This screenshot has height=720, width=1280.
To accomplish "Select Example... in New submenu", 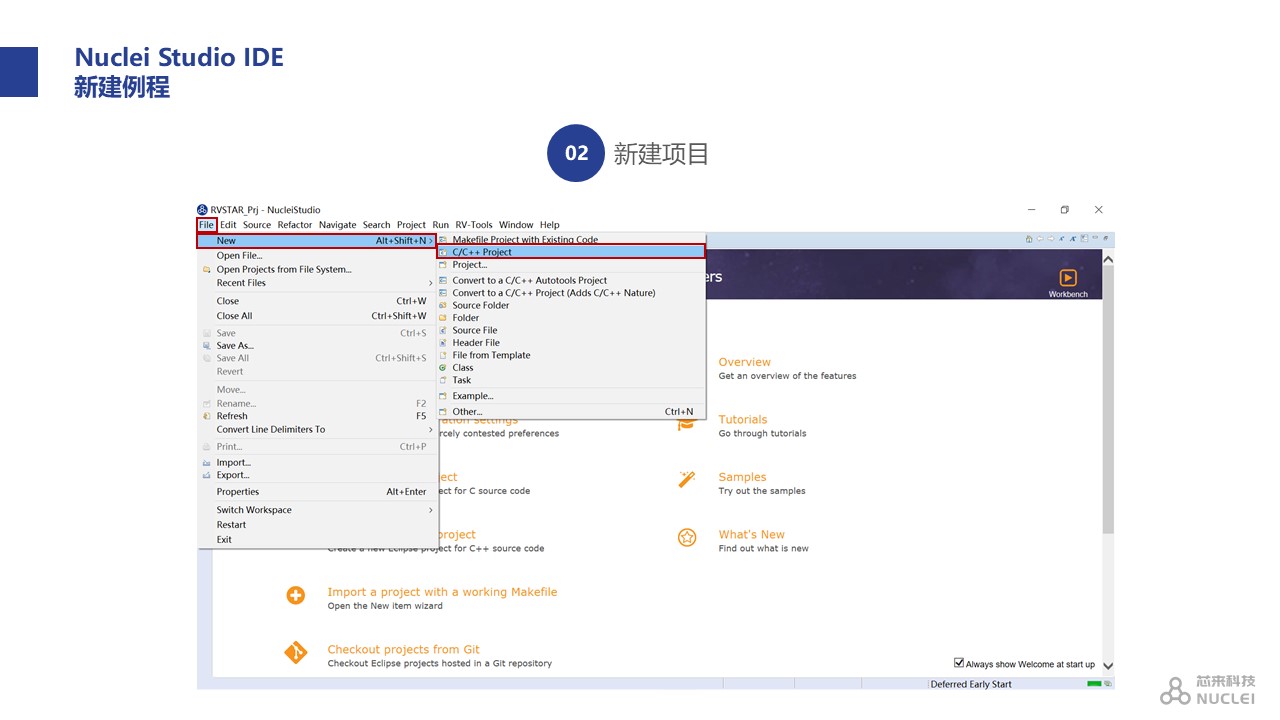I will pyautogui.click(x=571, y=396).
